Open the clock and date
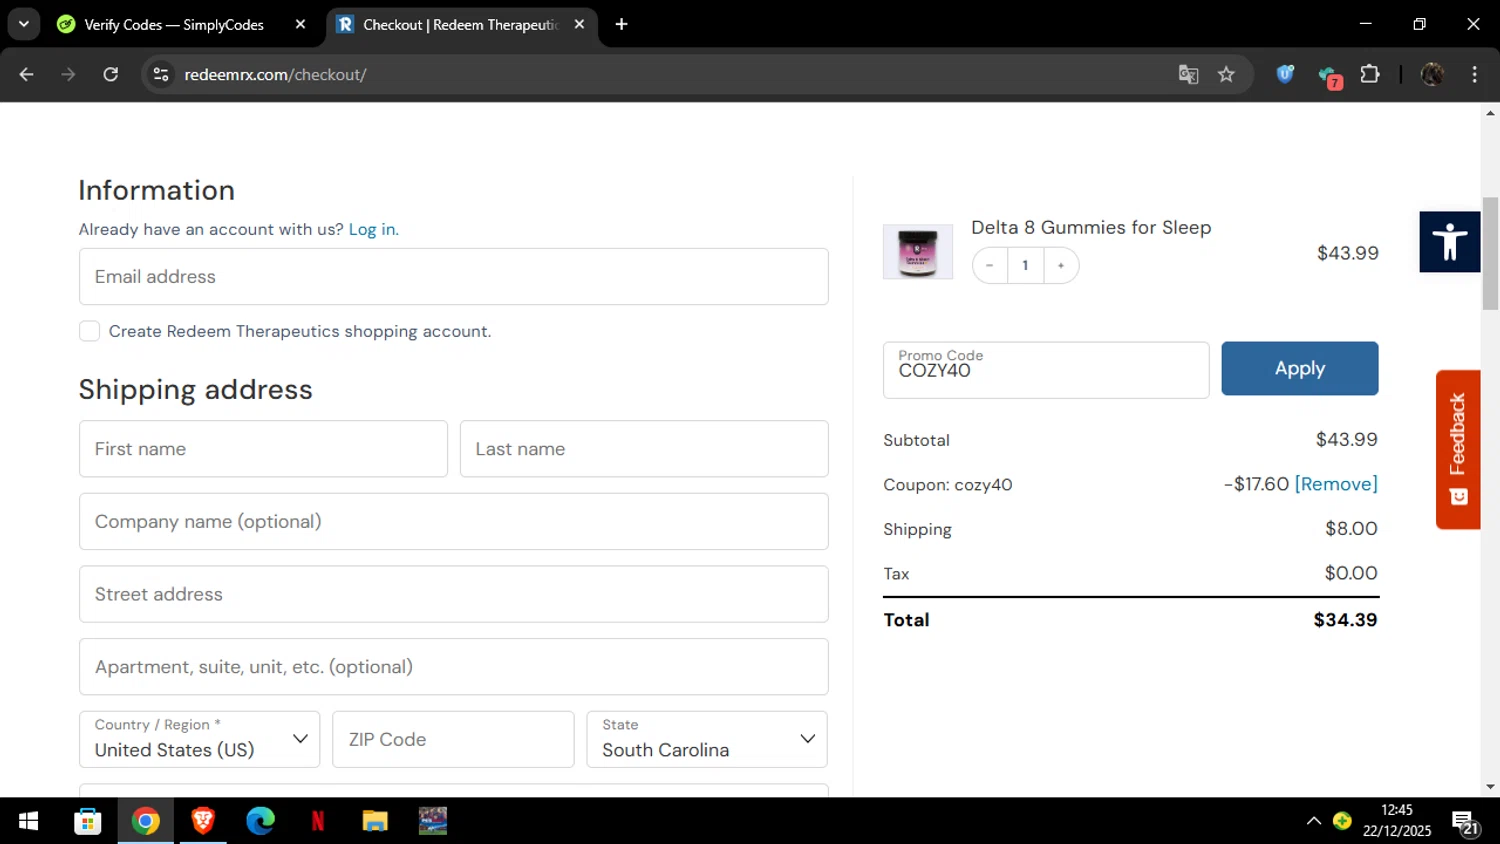1500x844 pixels. (x=1397, y=820)
